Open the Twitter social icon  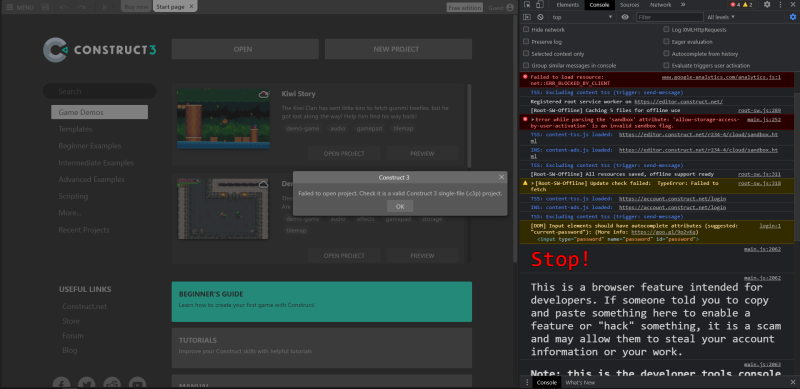[87, 383]
